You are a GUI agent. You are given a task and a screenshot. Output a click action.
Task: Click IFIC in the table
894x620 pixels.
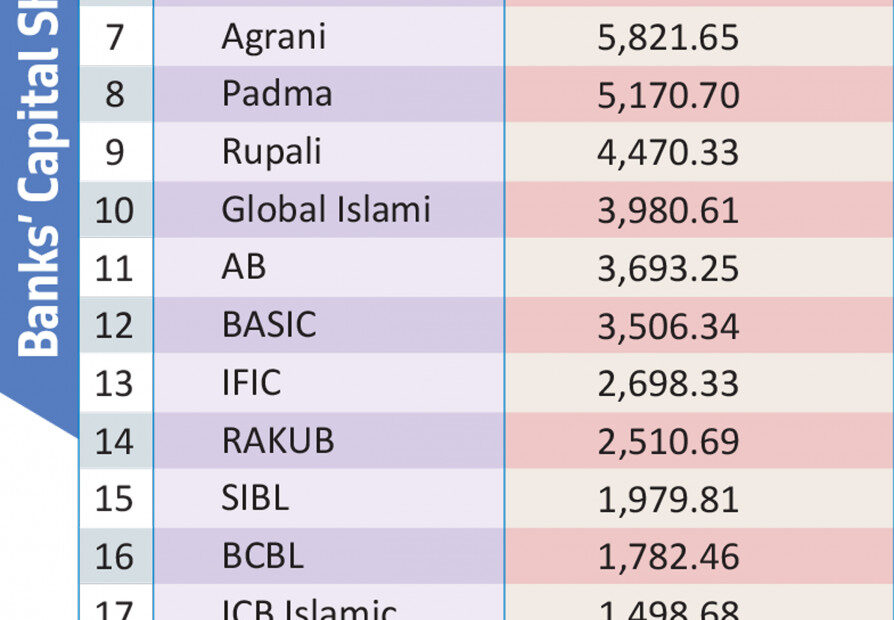point(251,382)
